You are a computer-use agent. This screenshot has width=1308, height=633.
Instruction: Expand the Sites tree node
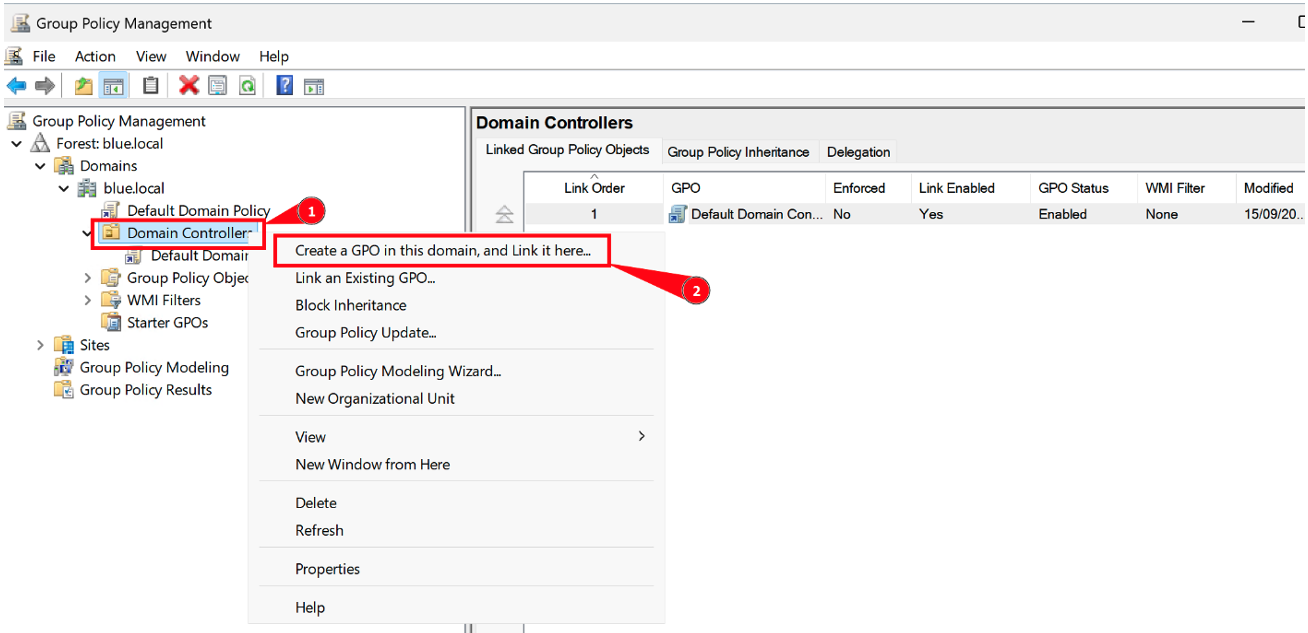pyautogui.click(x=40, y=345)
